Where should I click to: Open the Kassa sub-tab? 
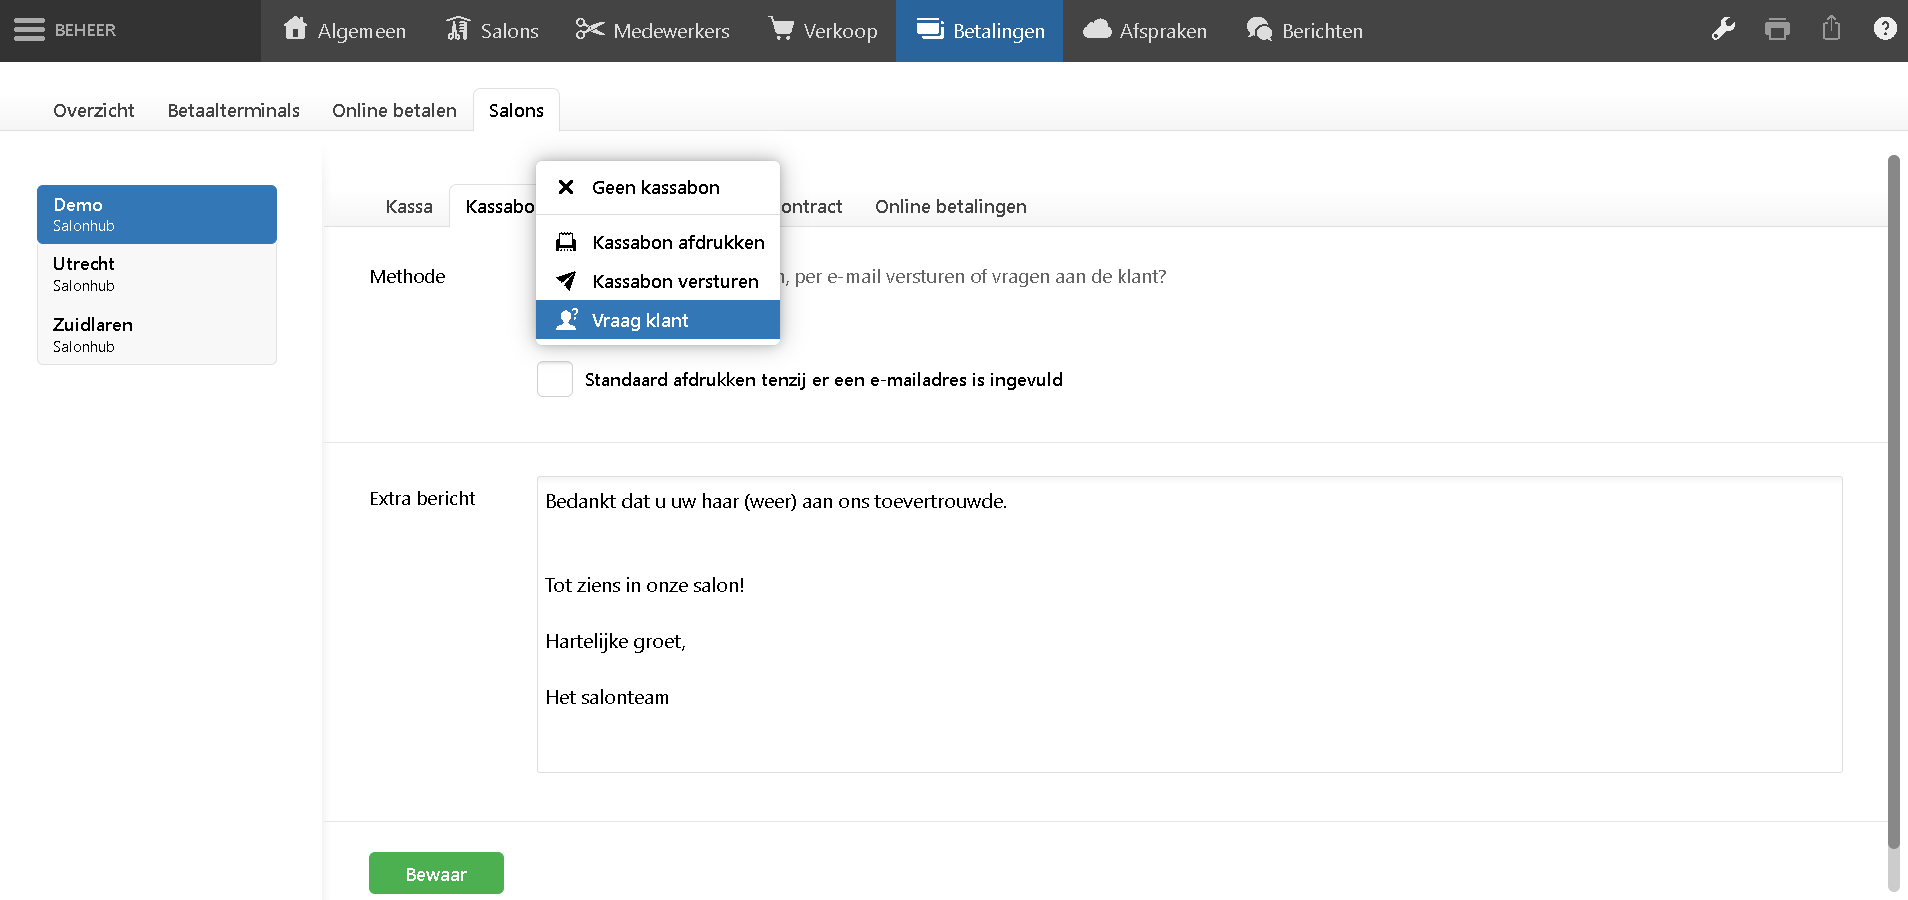409,207
